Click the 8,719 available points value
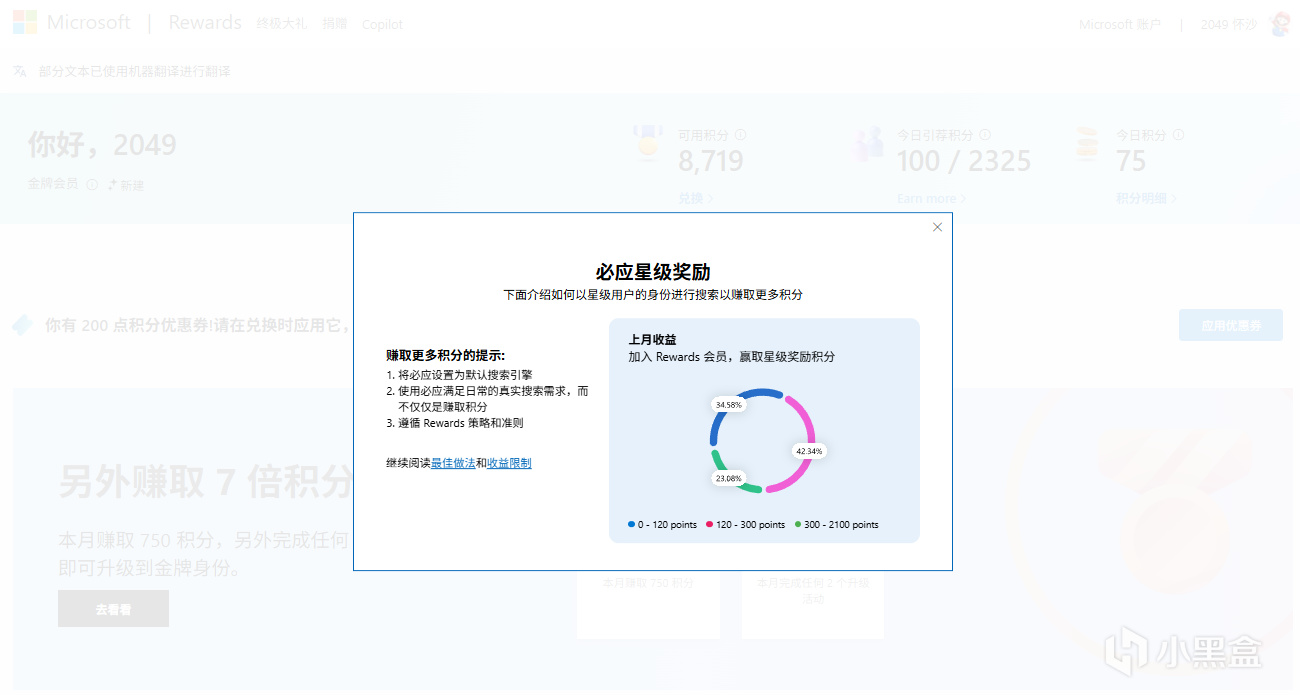The width and height of the screenshot is (1300, 695). pos(711,161)
